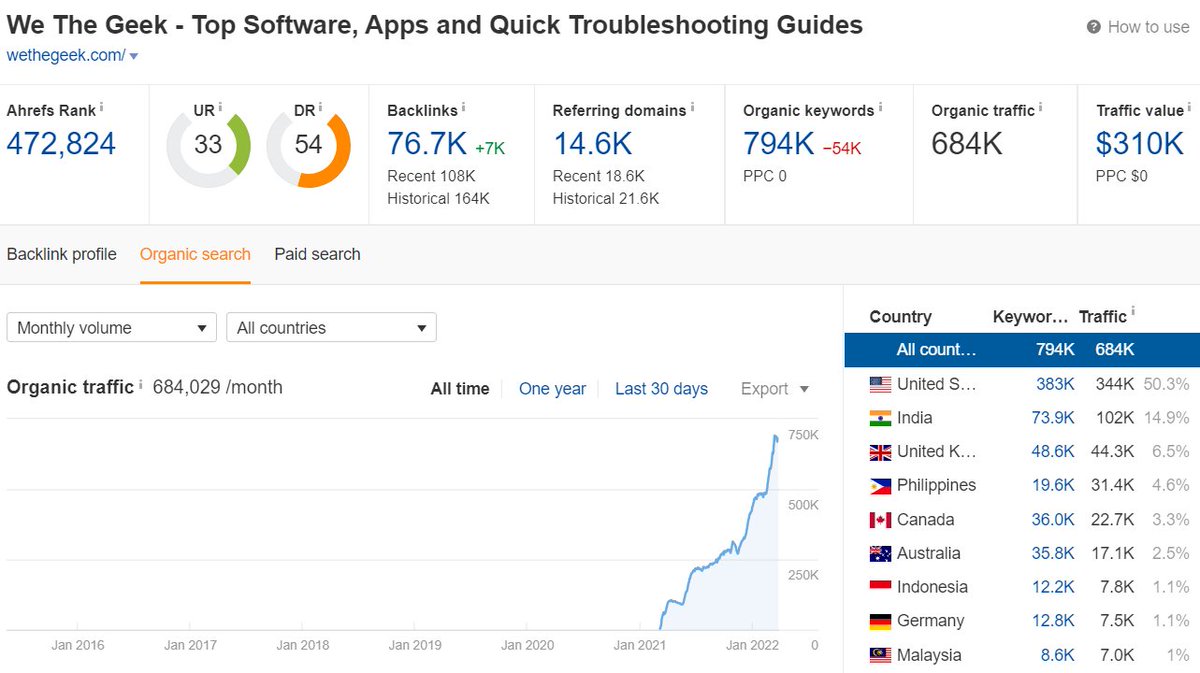This screenshot has width=1200, height=673.
Task: Click the Canada flag icon
Action: pyautogui.click(x=880, y=519)
